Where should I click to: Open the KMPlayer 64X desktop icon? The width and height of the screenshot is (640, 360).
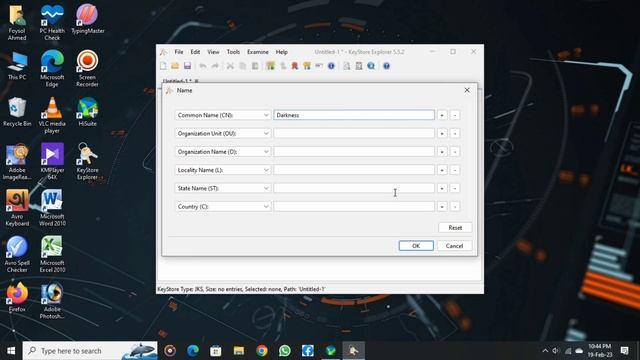[x=52, y=161]
